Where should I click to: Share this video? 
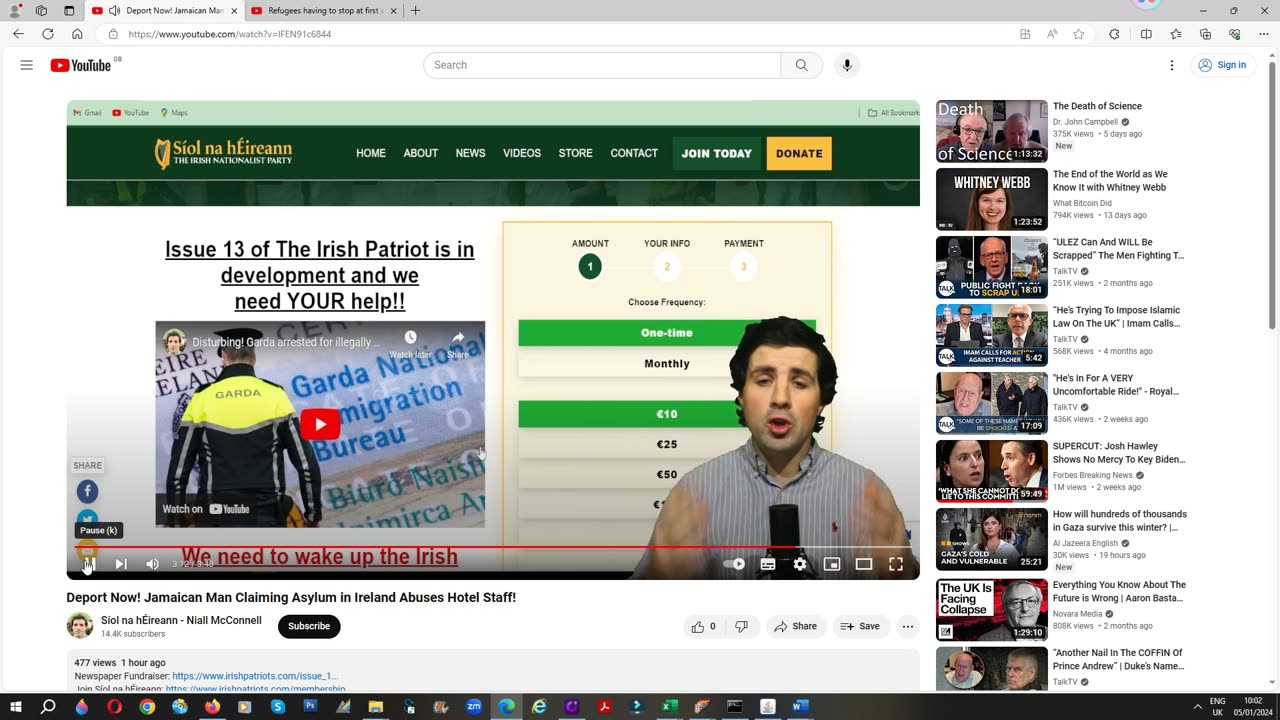point(796,626)
